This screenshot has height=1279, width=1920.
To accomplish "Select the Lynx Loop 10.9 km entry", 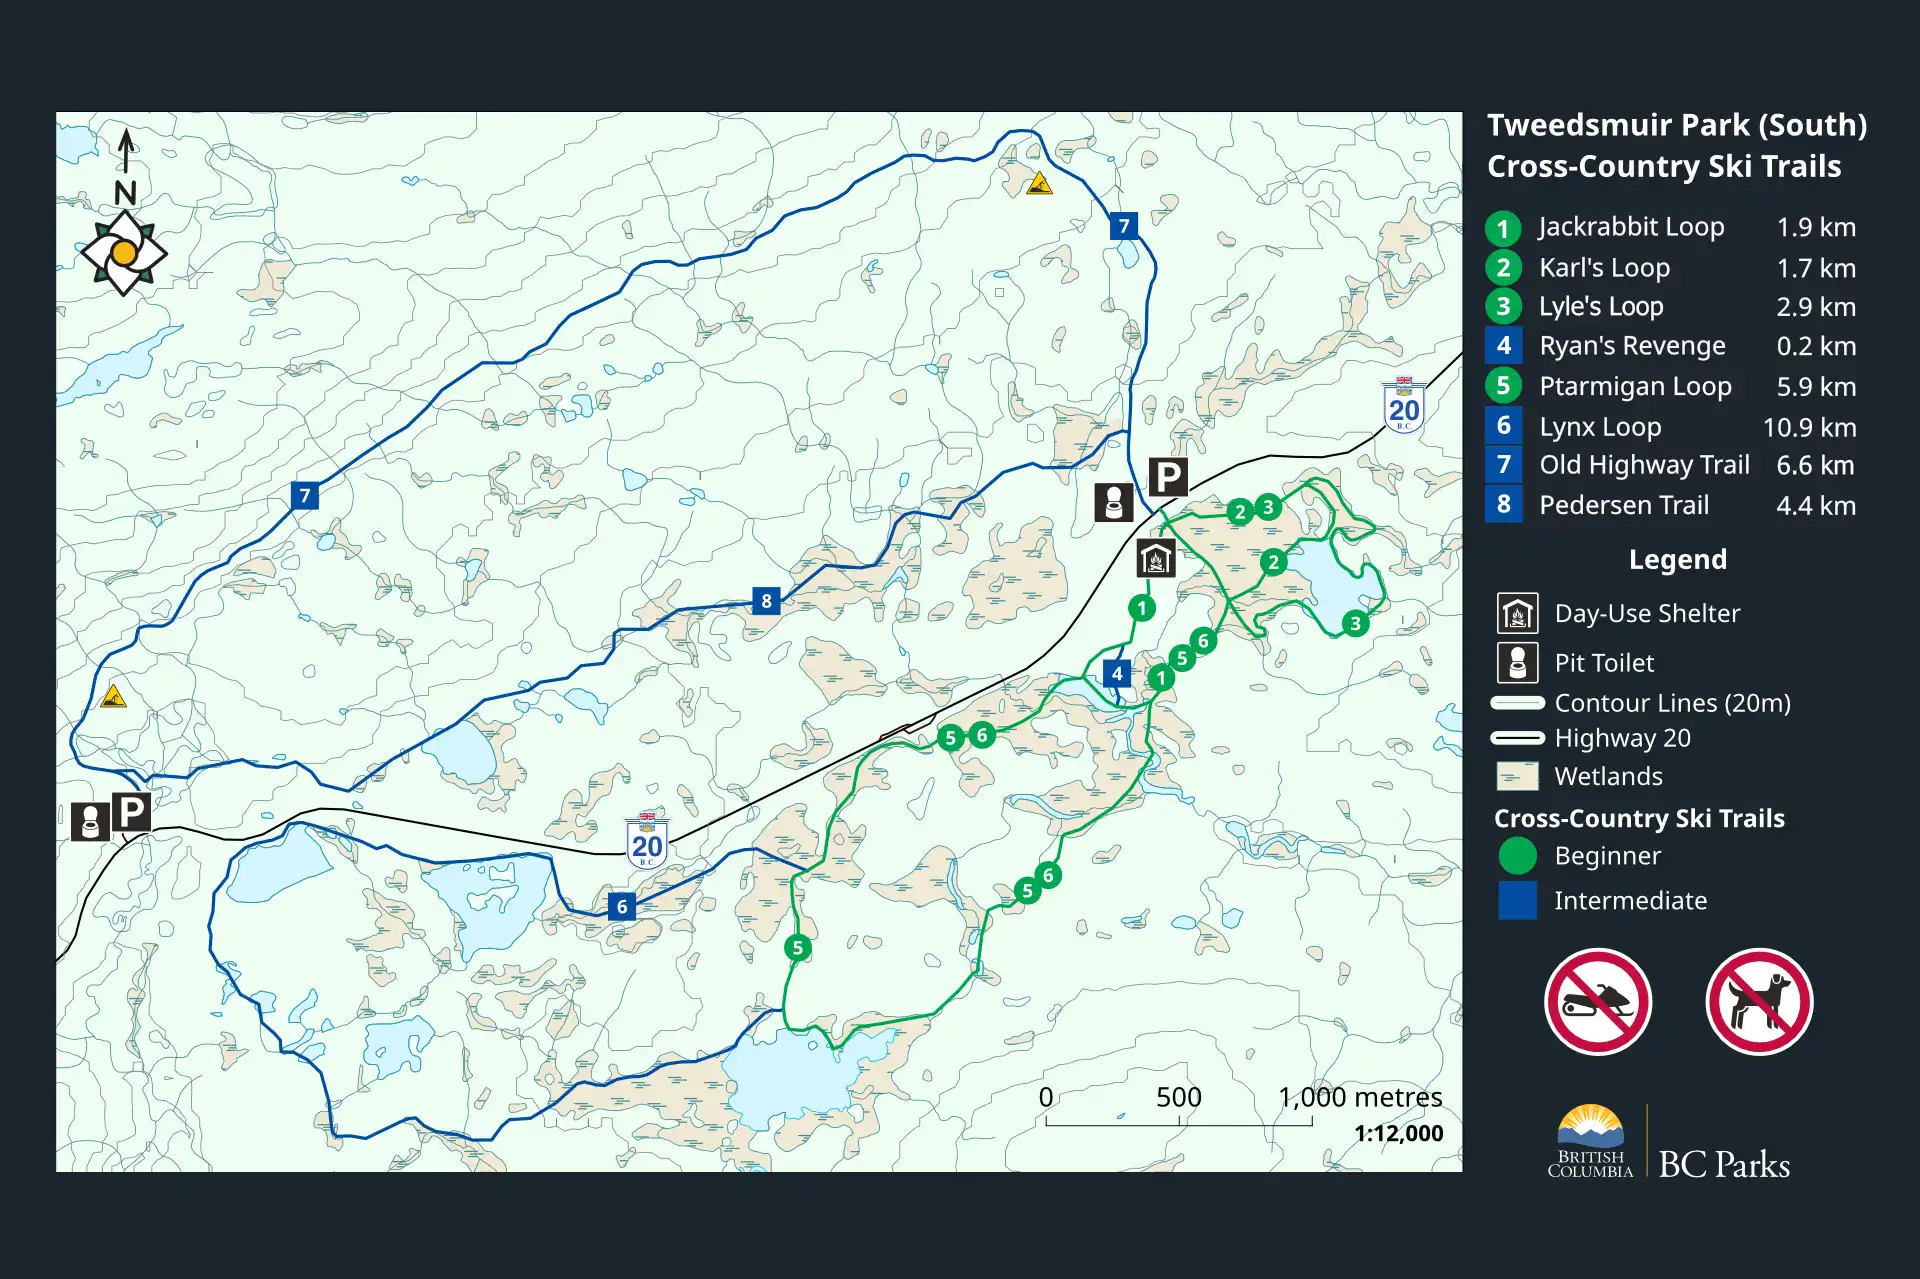I will [x=1600, y=427].
